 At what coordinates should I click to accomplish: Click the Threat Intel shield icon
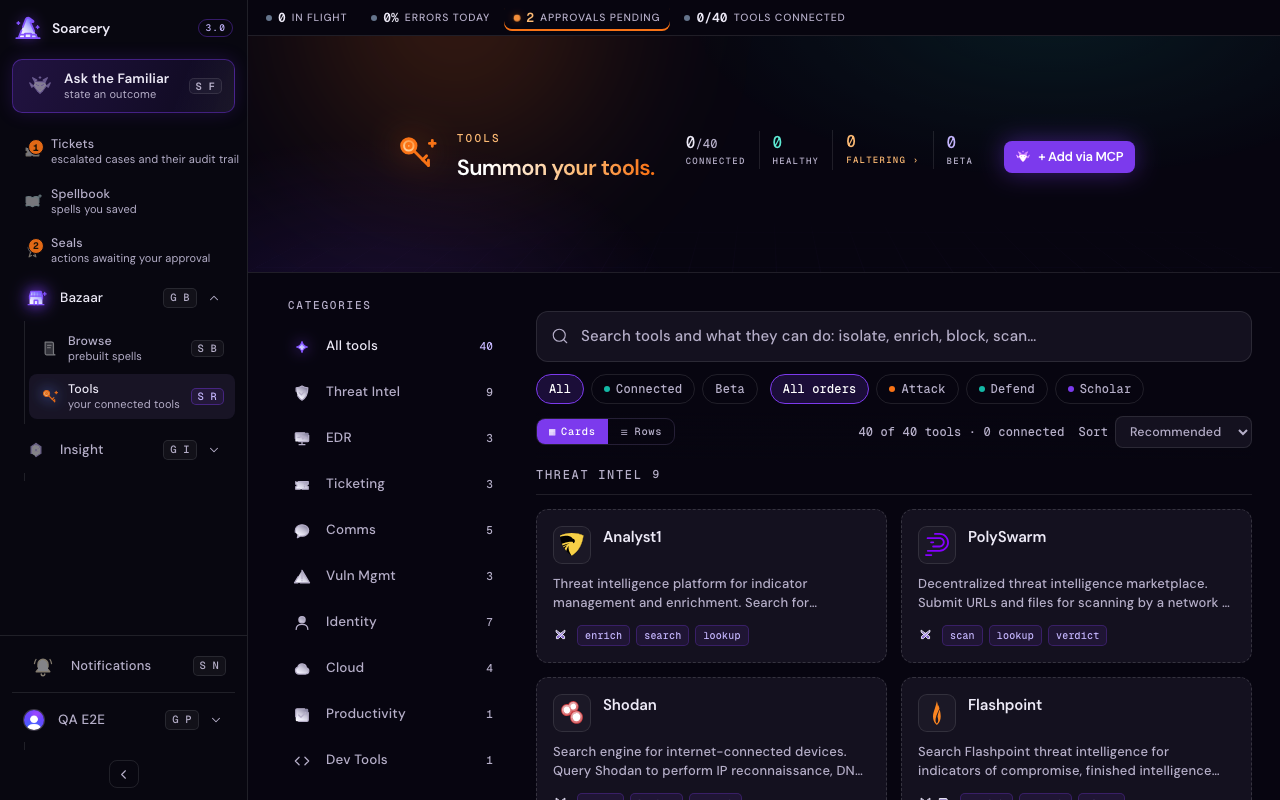tap(302, 392)
